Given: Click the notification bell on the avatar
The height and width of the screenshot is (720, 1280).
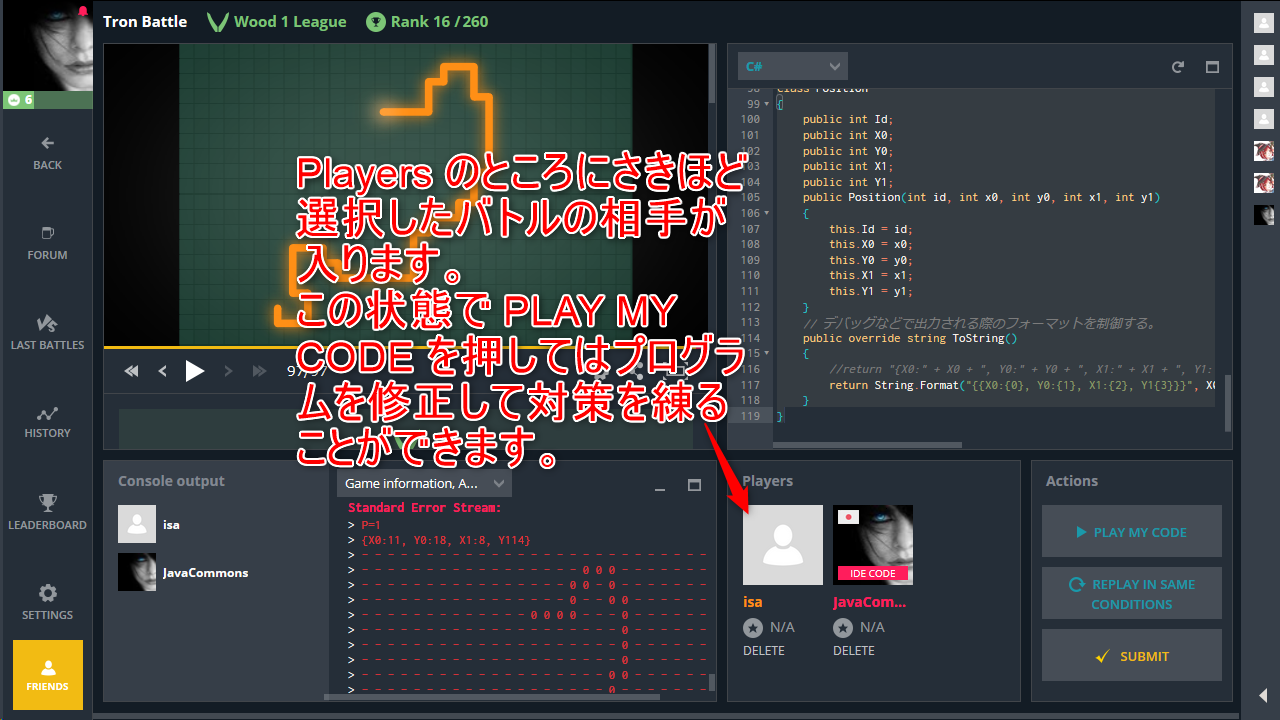Looking at the screenshot, I should point(83,10).
